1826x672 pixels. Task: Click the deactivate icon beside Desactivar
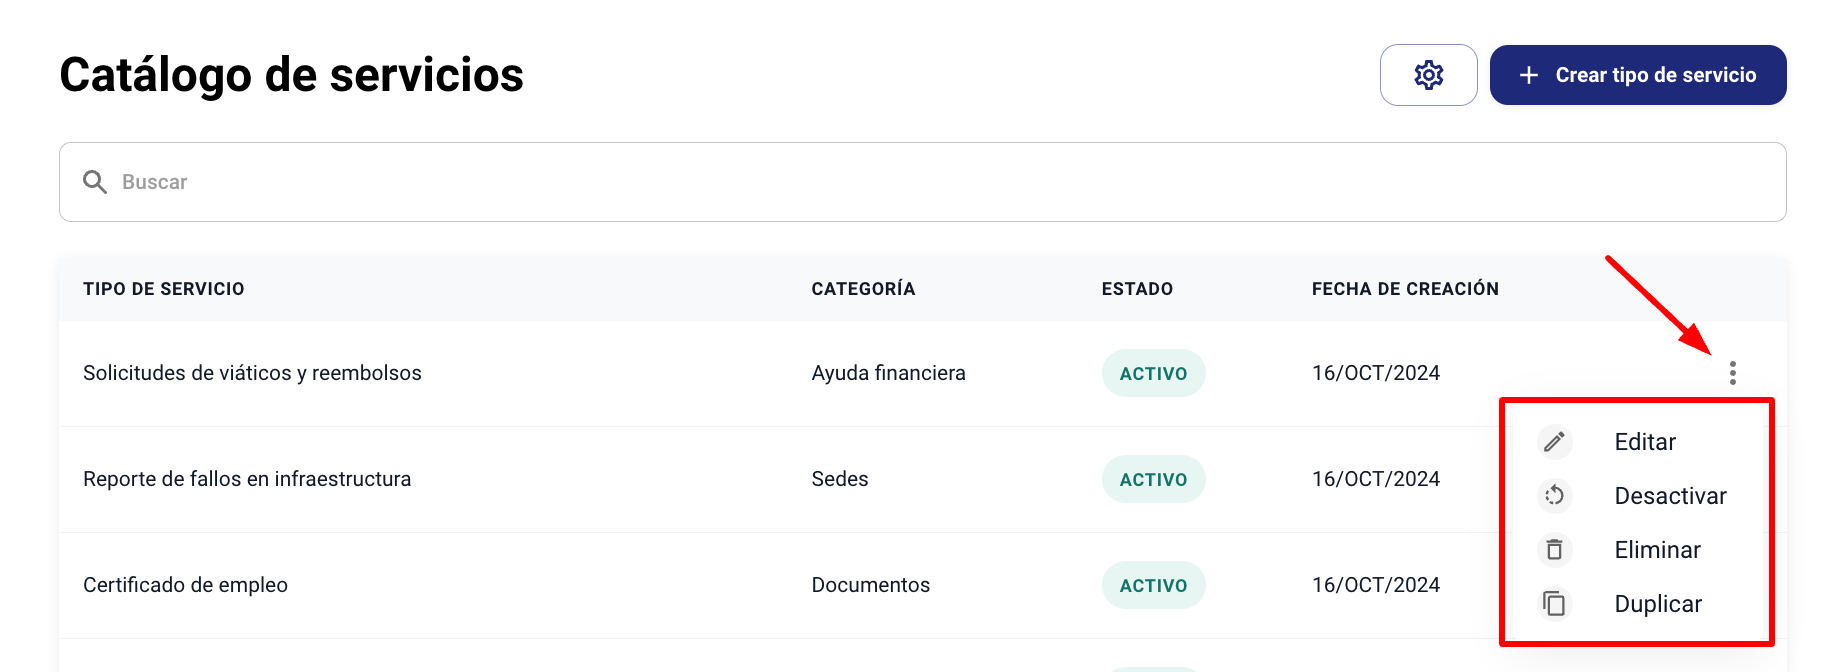tap(1554, 496)
